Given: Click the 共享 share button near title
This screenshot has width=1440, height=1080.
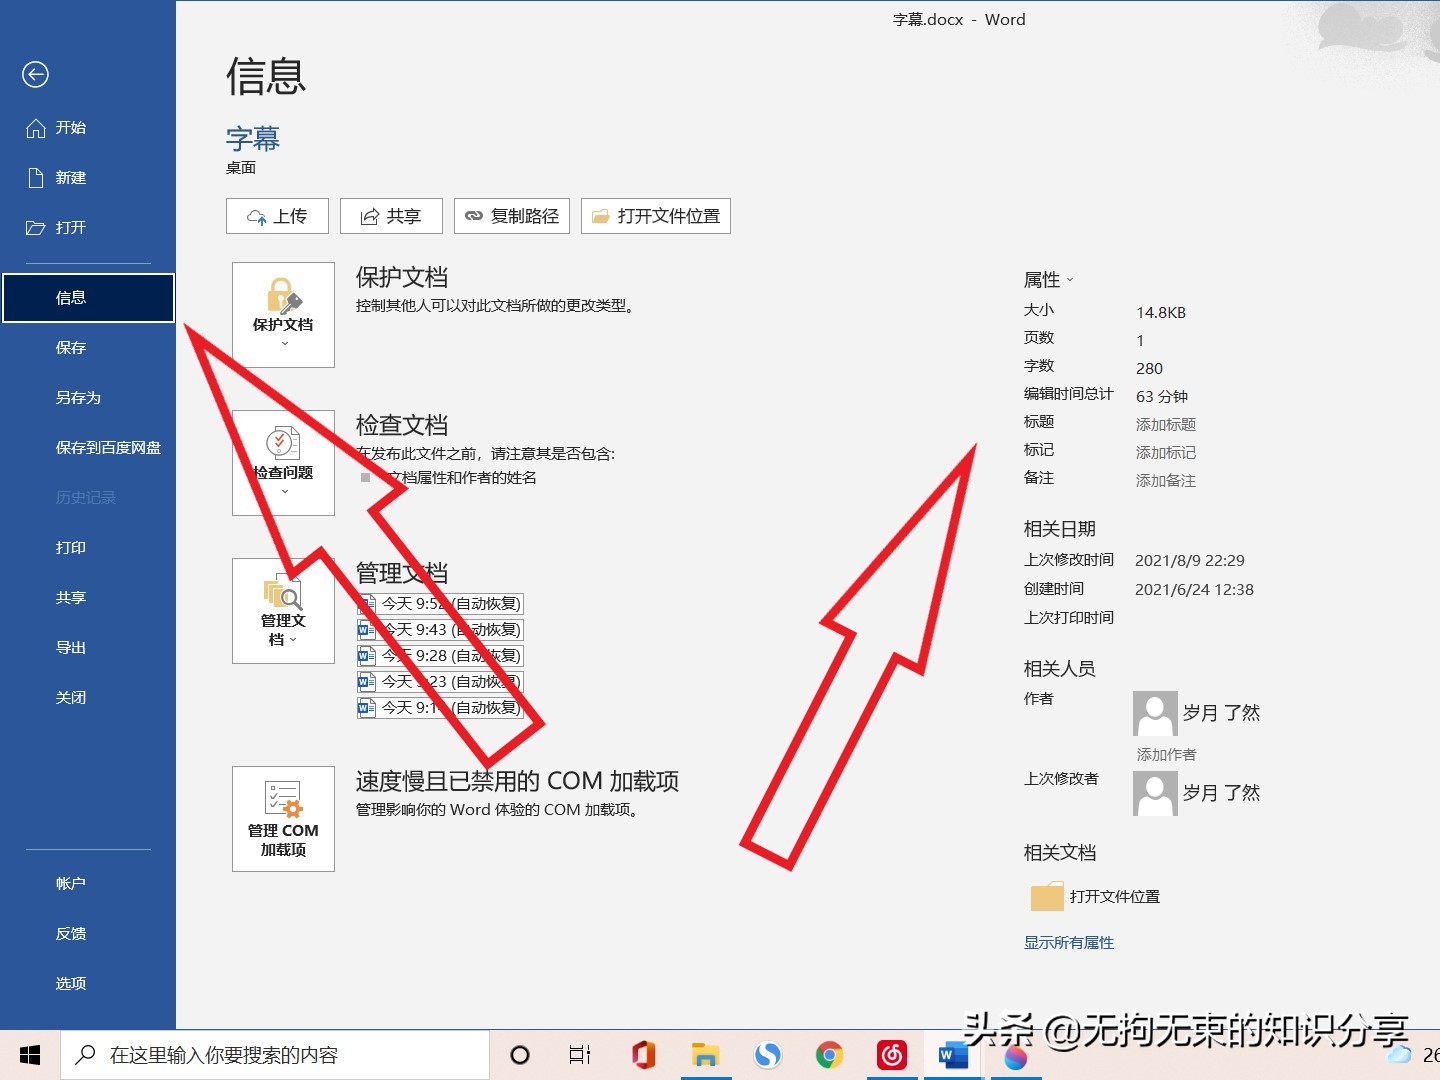Looking at the screenshot, I should pos(391,216).
